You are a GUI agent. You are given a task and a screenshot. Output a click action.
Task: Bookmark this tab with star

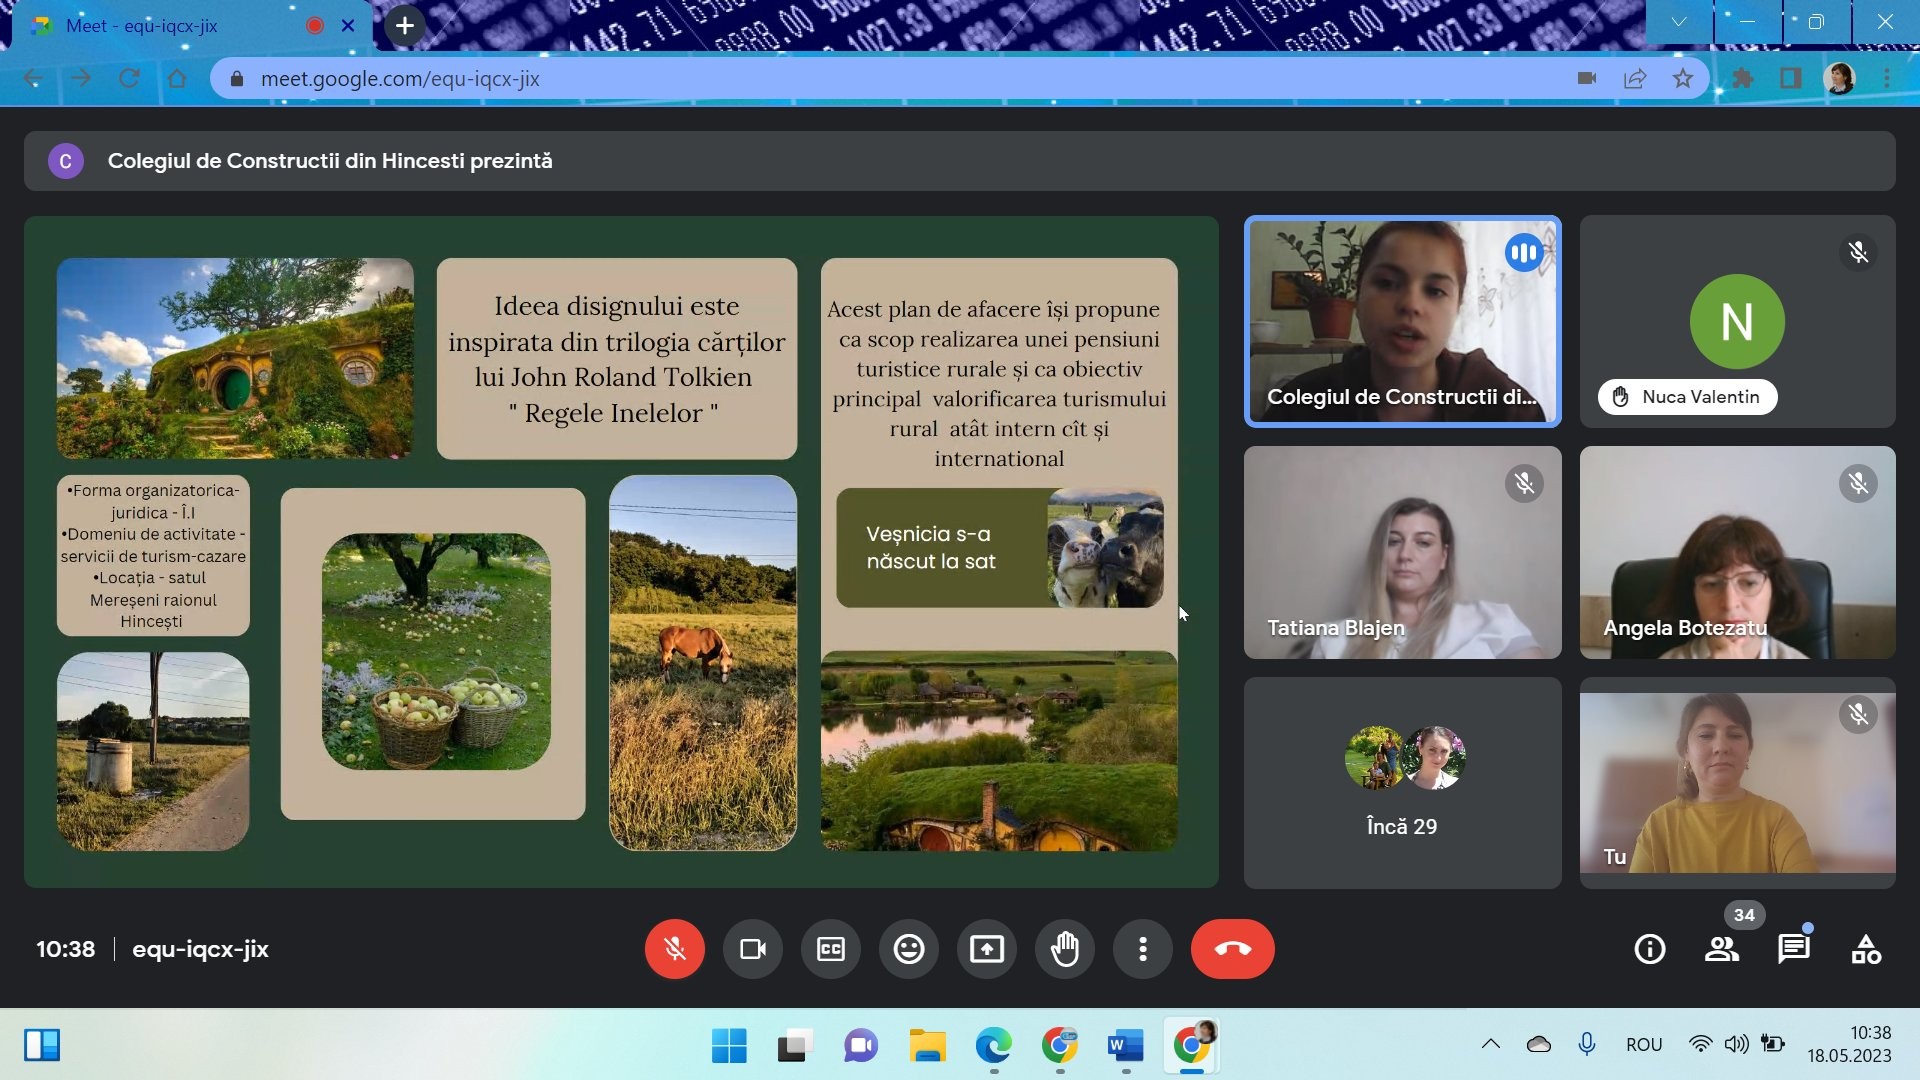[1683, 79]
